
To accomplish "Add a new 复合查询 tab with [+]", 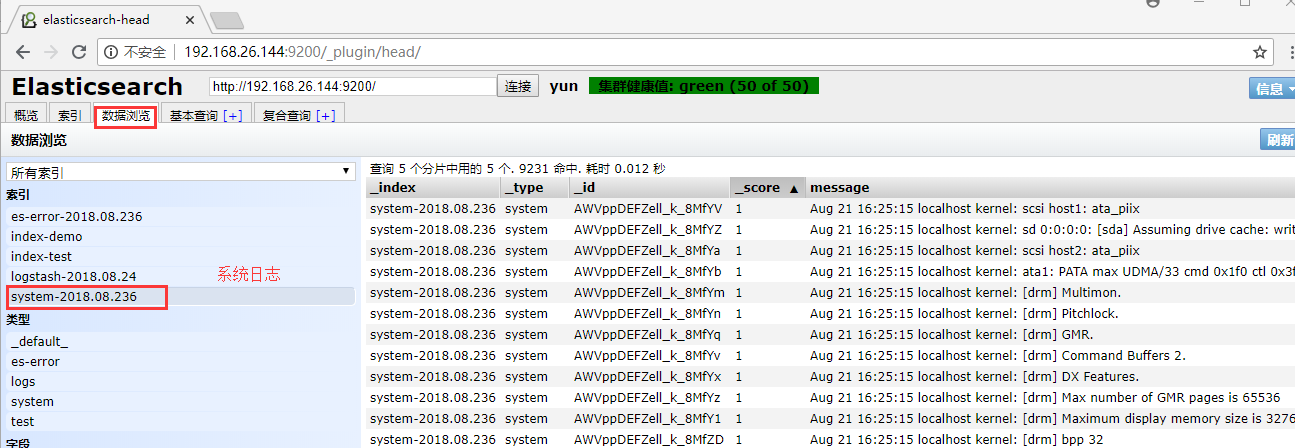I will click(326, 116).
